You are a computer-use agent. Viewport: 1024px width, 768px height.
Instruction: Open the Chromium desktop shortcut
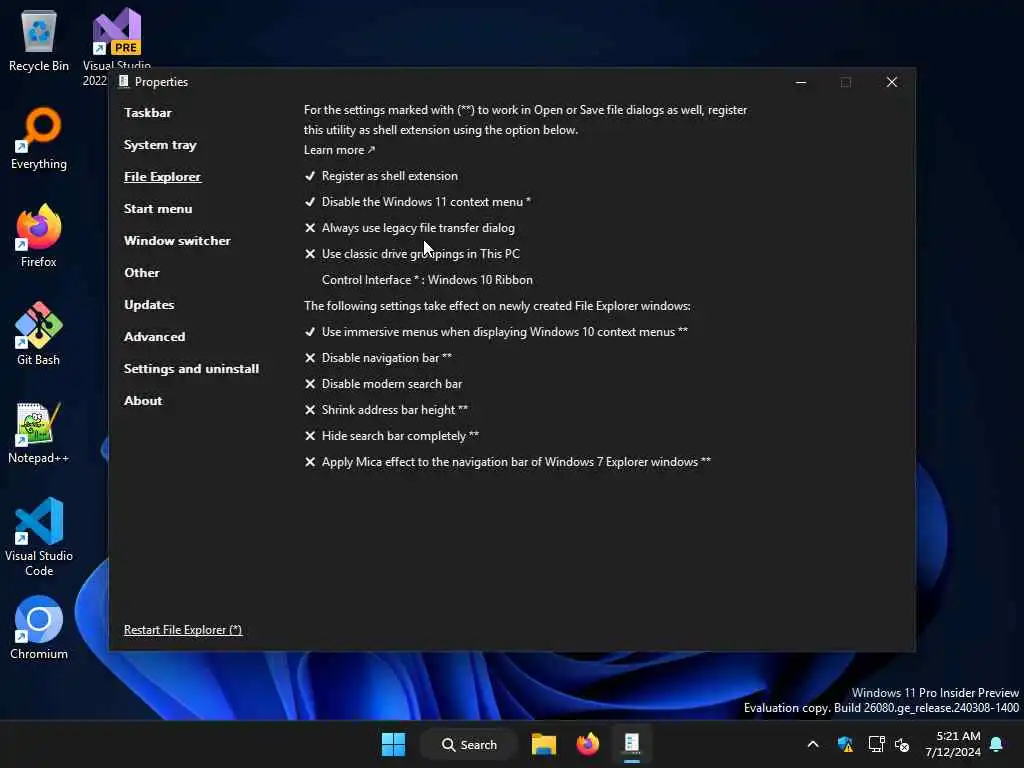tap(39, 628)
